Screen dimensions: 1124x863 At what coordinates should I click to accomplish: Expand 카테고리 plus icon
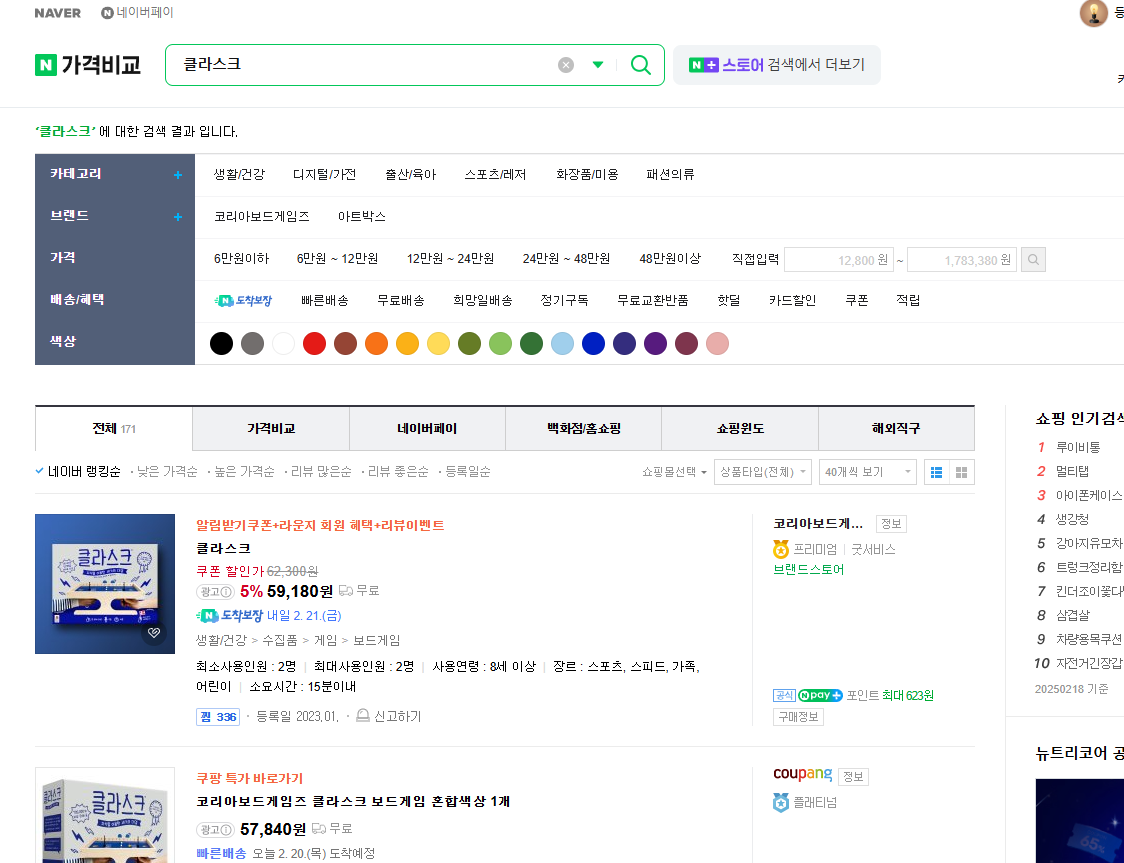177,175
